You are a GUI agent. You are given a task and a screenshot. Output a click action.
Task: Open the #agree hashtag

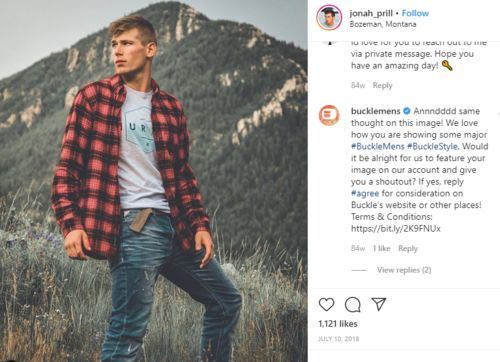coord(365,193)
